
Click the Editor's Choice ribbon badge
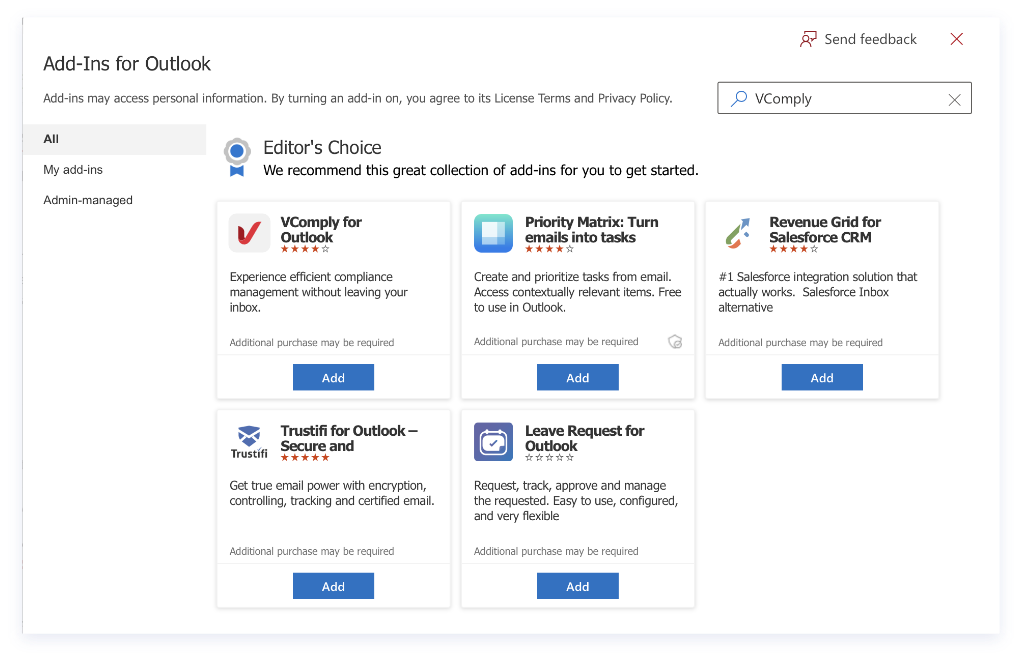(237, 157)
